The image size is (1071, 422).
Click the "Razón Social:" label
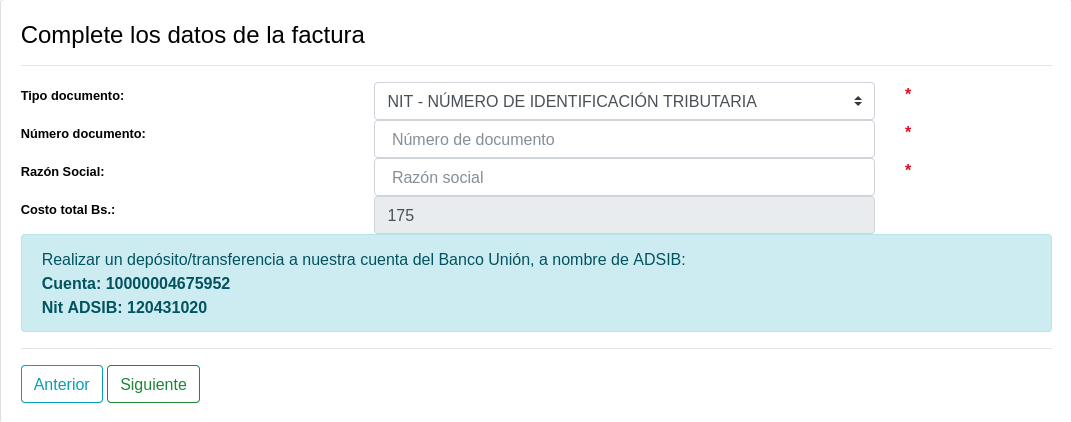click(63, 171)
